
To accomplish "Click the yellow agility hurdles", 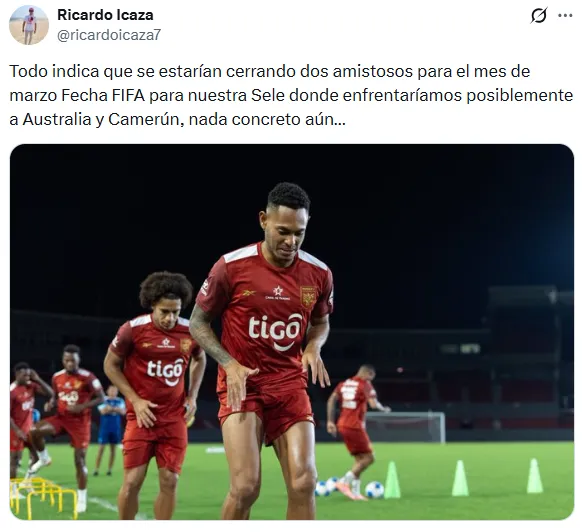I will coord(43,498).
